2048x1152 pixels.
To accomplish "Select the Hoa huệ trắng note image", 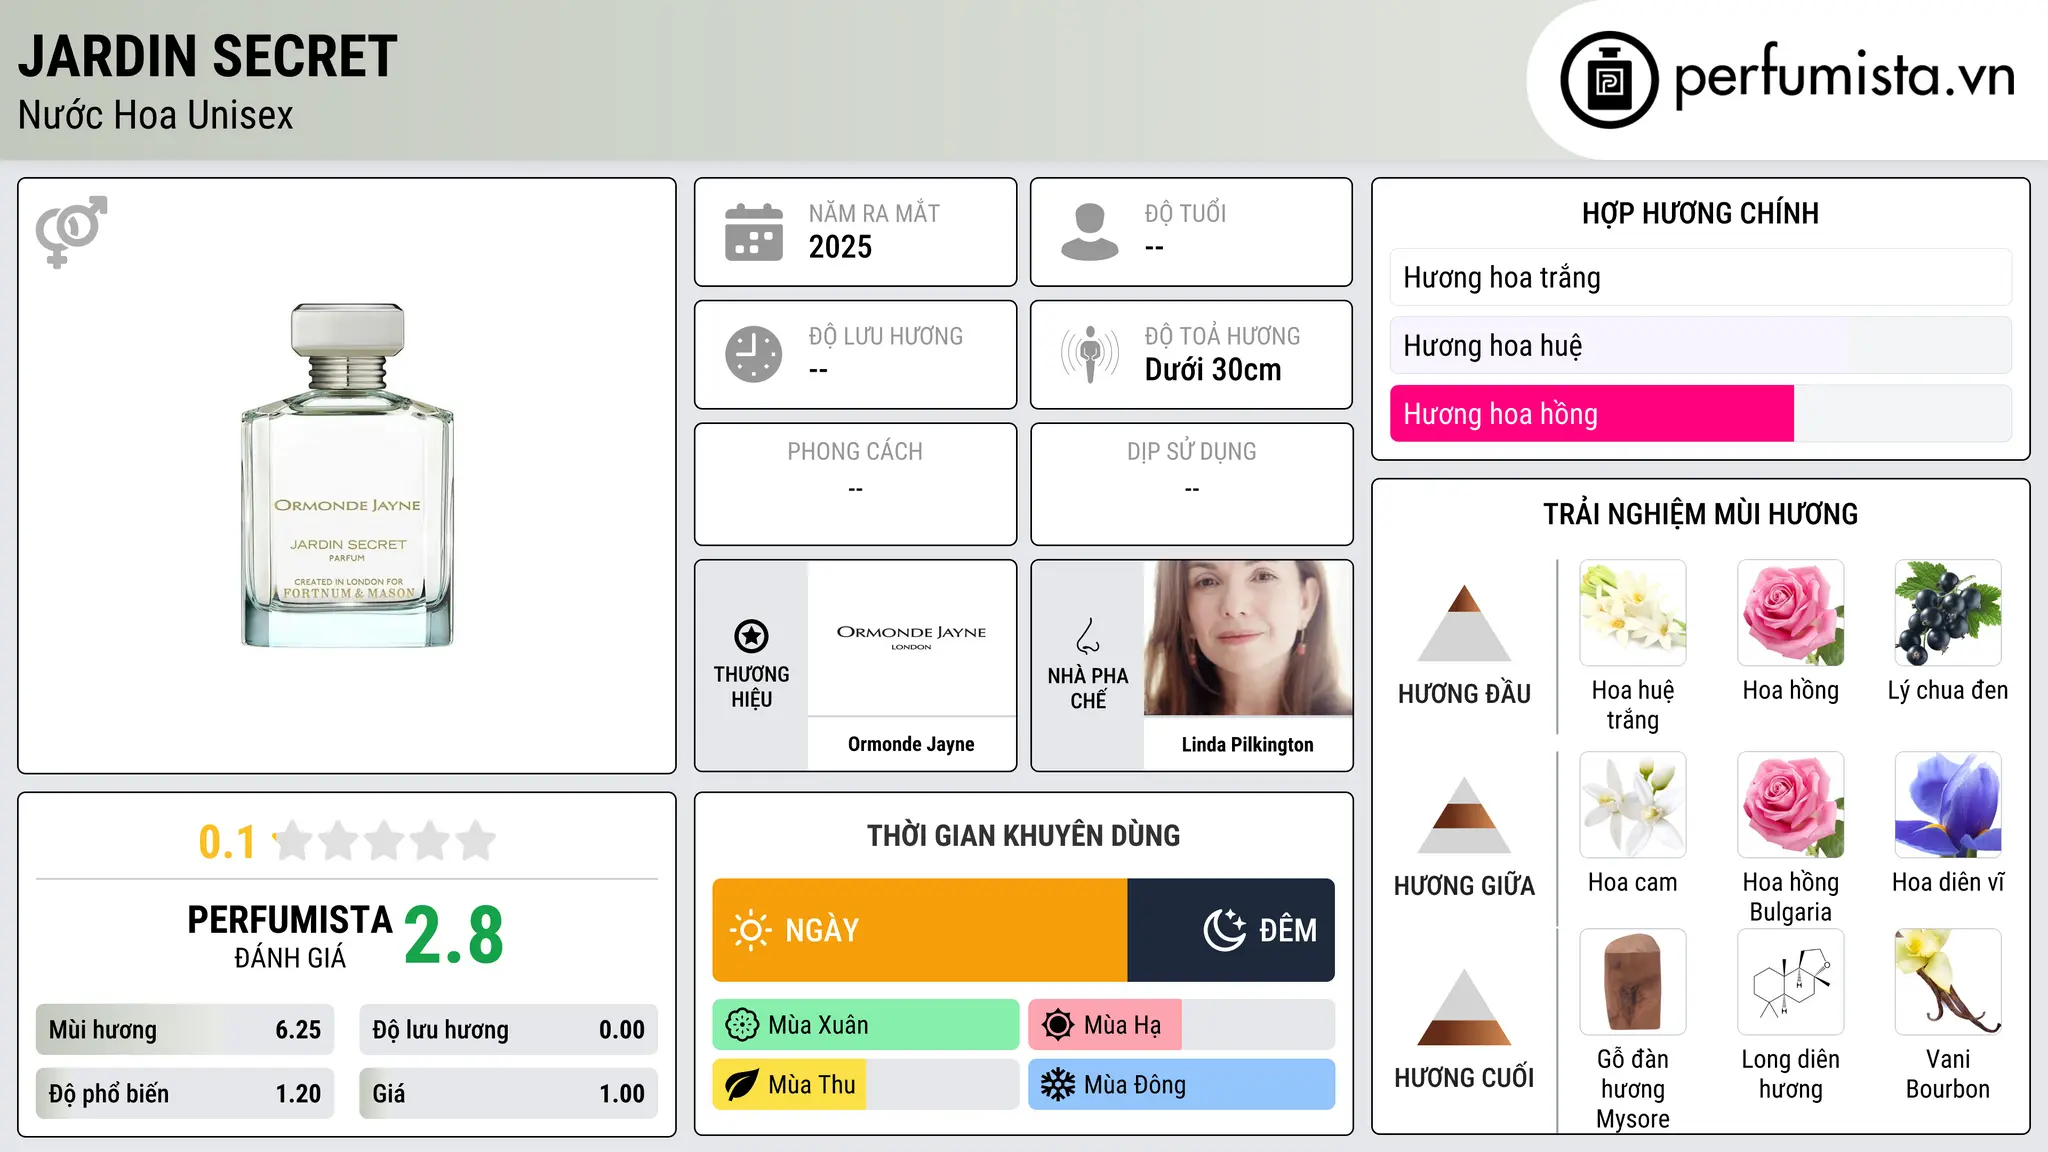I will coord(1633,613).
